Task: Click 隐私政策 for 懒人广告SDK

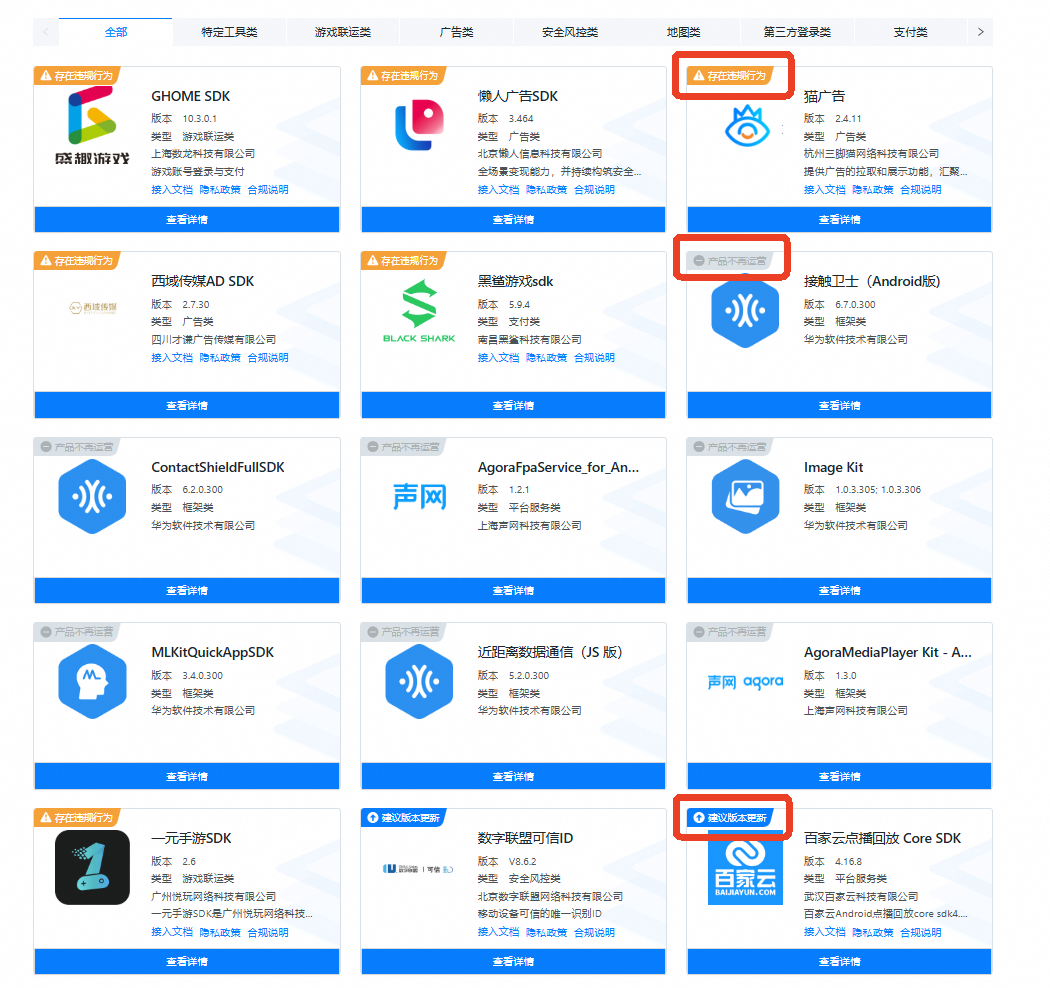Action: click(x=546, y=190)
